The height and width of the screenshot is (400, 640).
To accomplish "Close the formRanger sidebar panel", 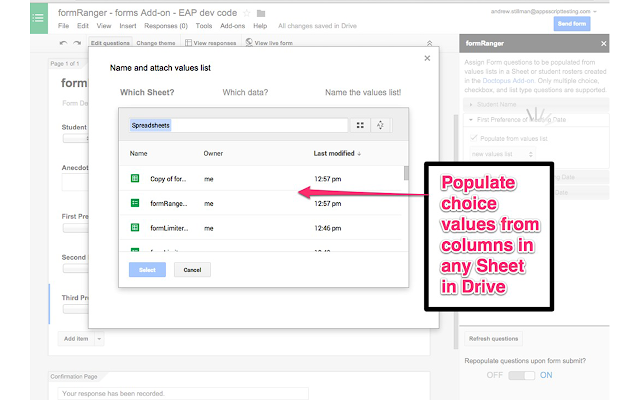I will [603, 43].
